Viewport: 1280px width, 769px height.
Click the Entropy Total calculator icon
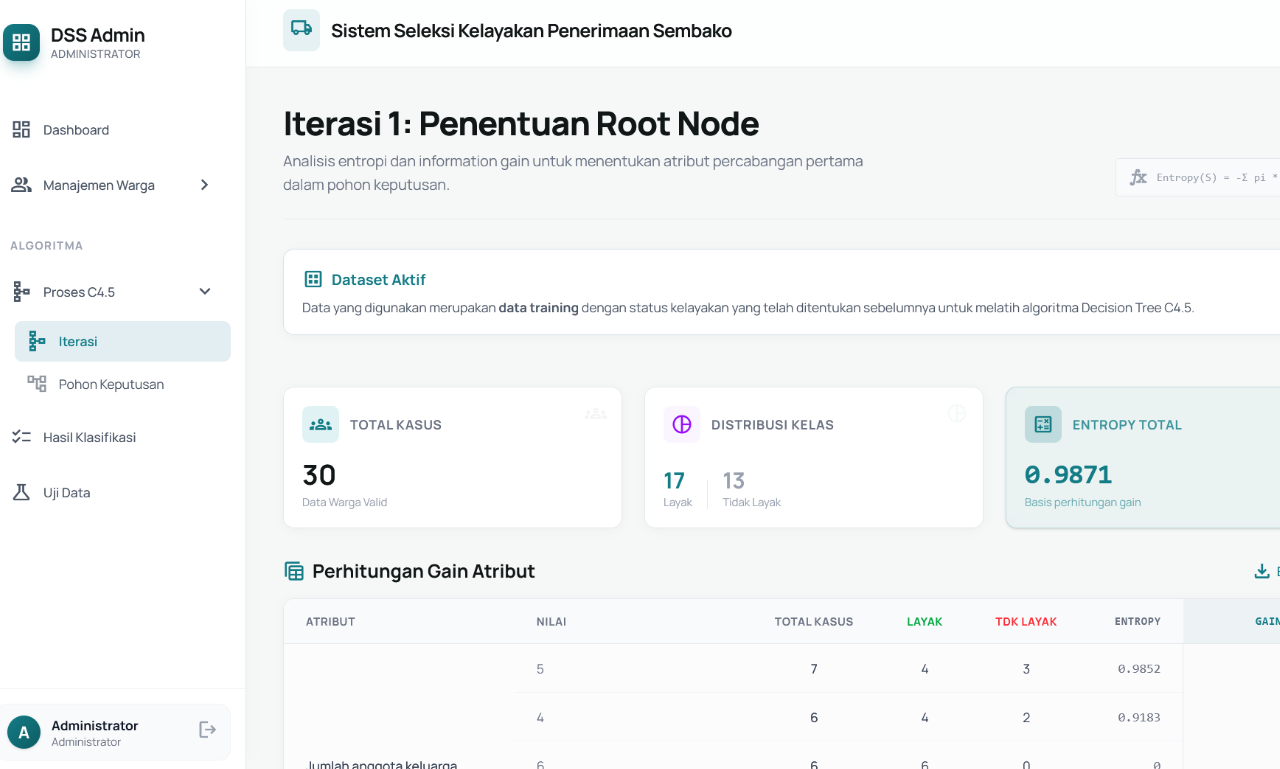(x=1043, y=425)
